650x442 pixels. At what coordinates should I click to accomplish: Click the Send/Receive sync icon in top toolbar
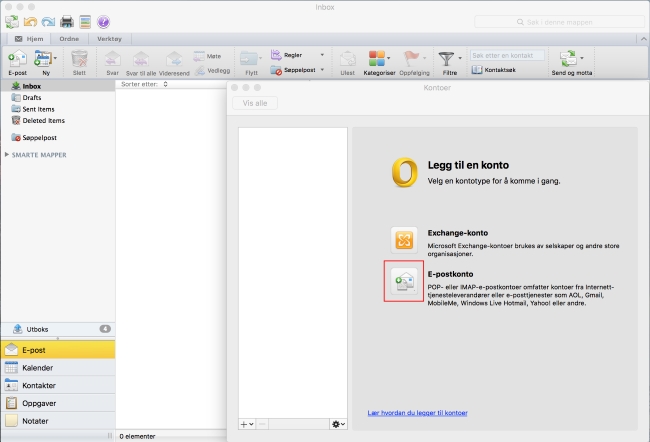click(x=12, y=22)
